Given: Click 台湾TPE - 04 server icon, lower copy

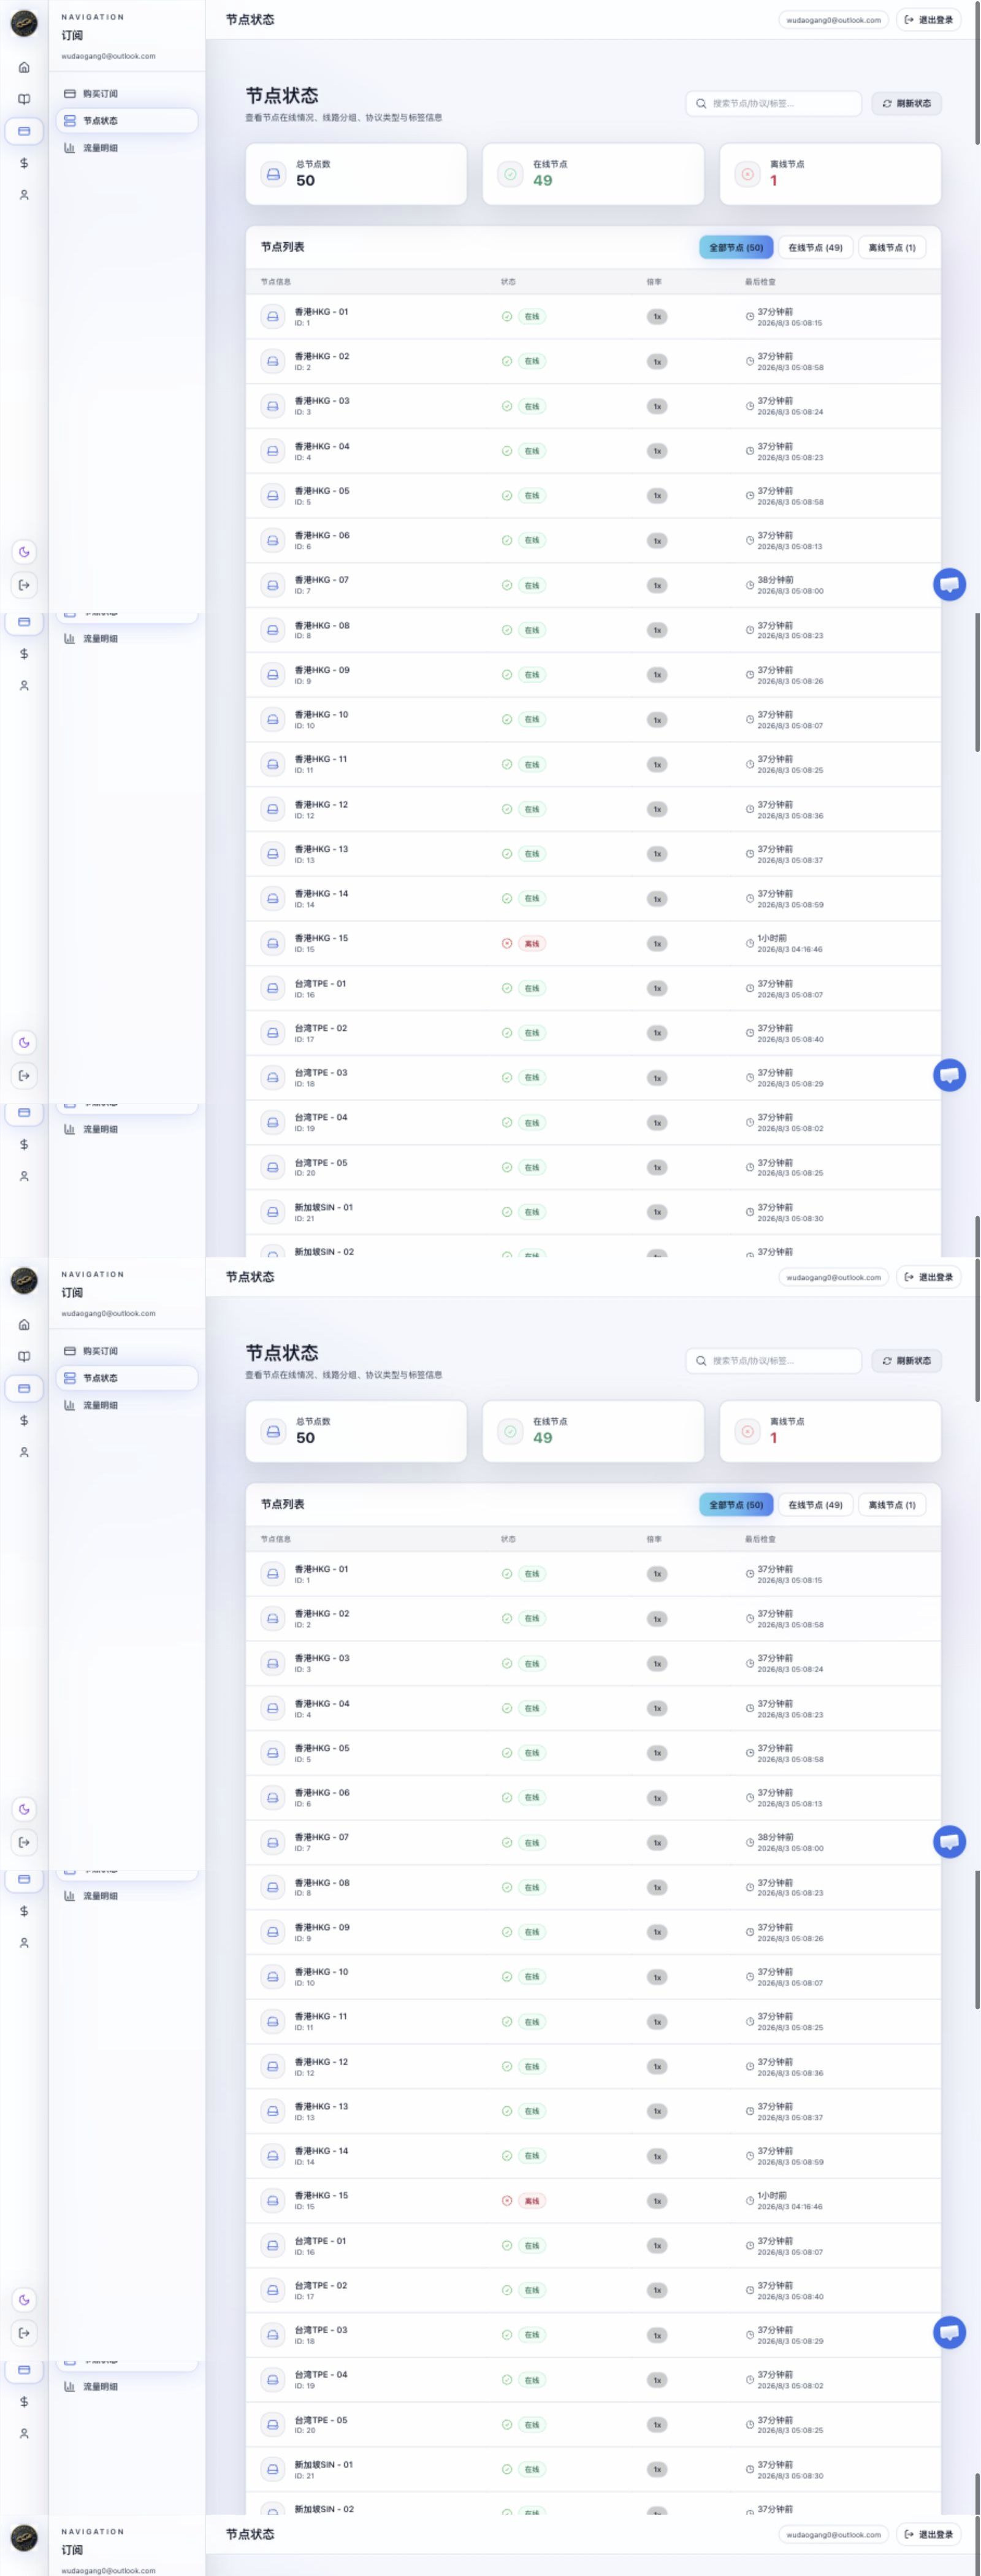Looking at the screenshot, I should (x=272, y=2379).
